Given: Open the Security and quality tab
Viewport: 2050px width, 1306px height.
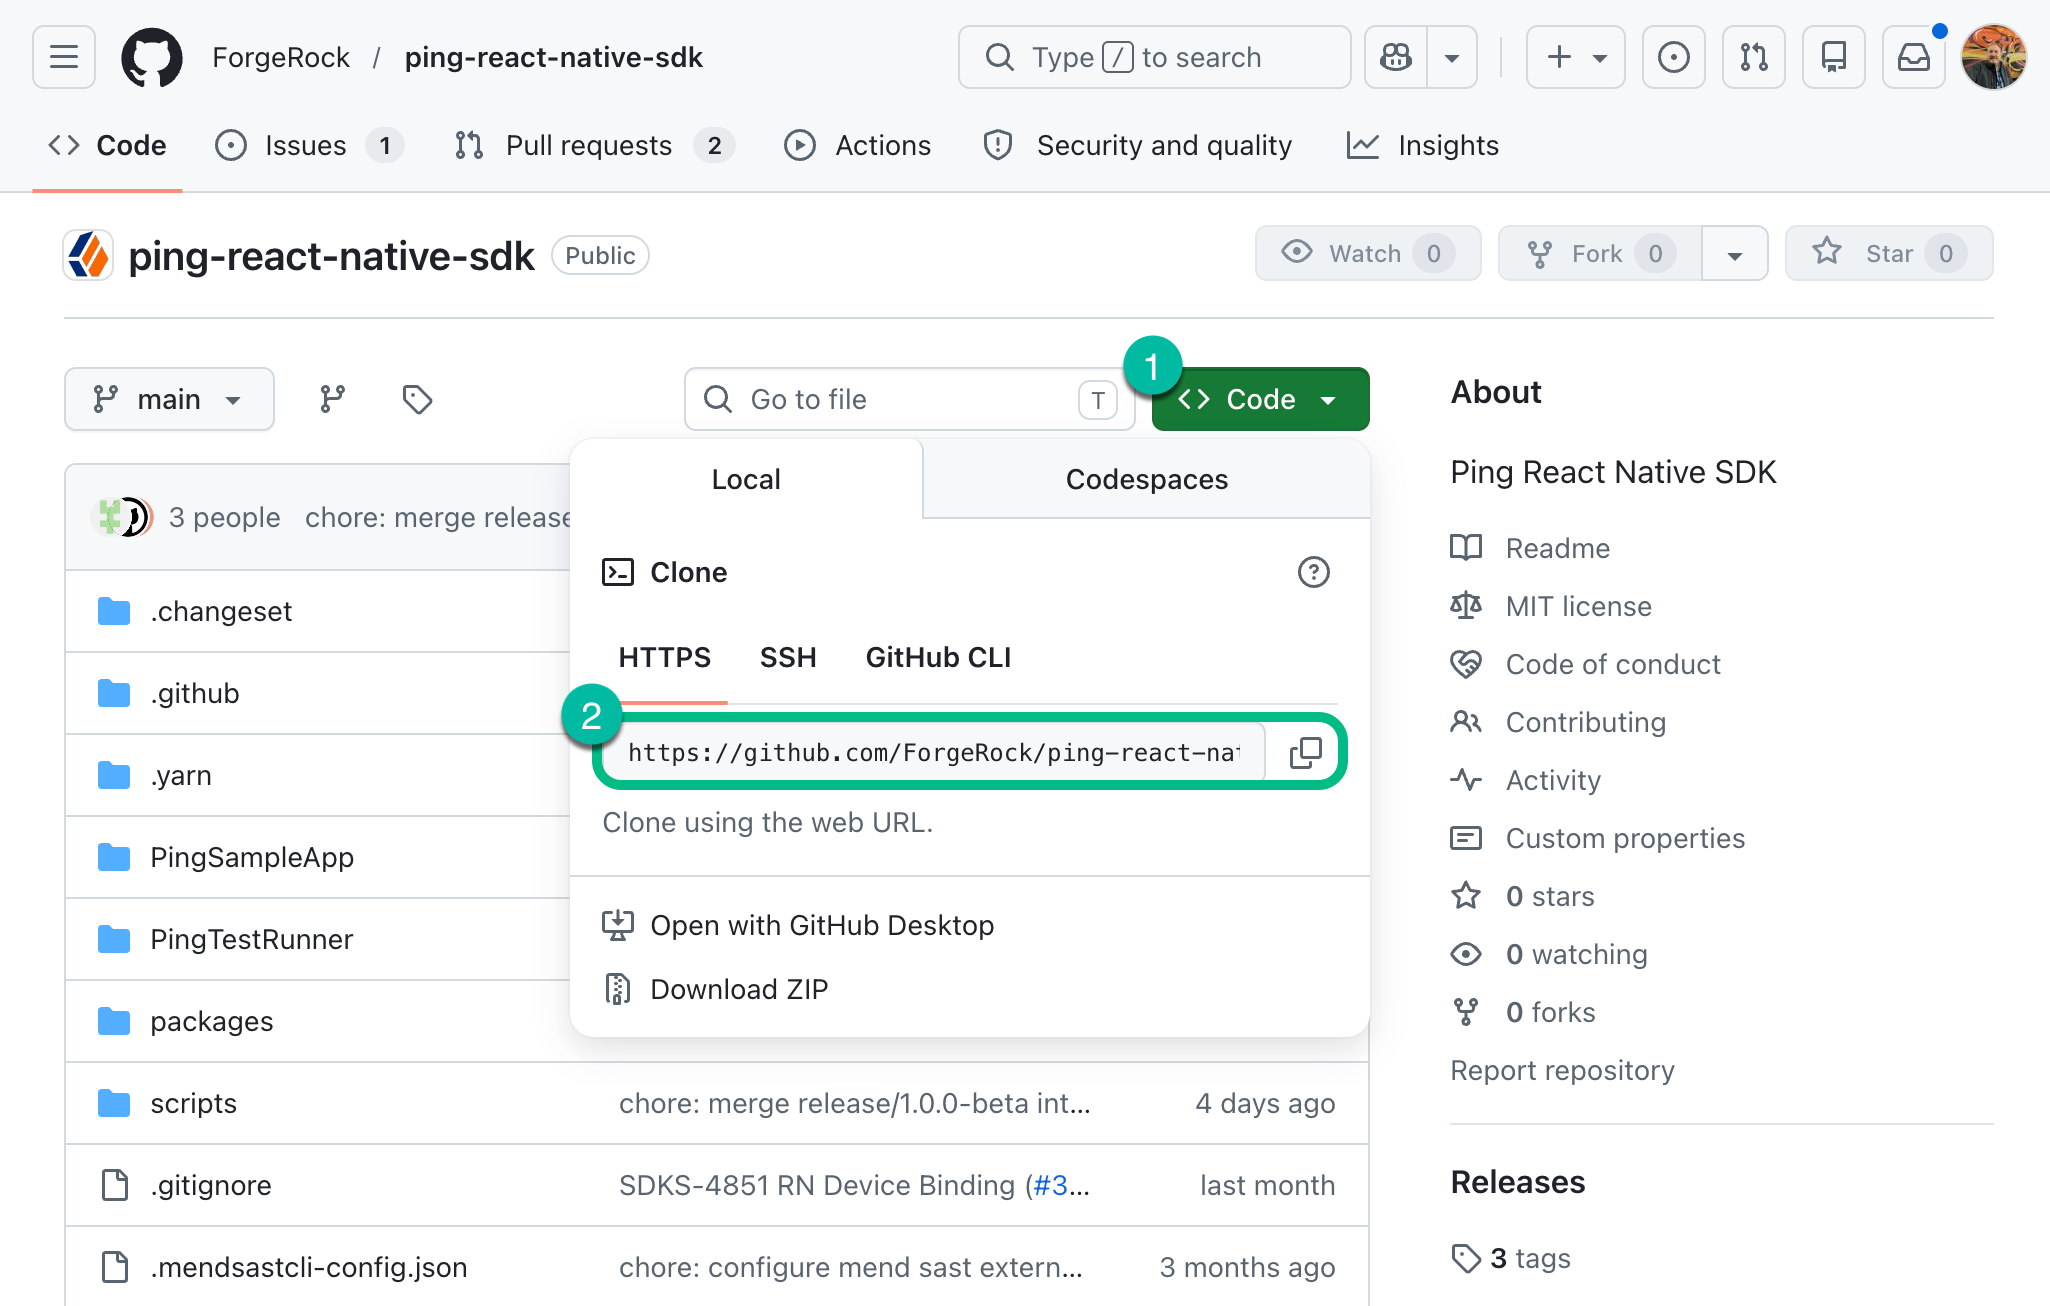Looking at the screenshot, I should (x=1138, y=146).
